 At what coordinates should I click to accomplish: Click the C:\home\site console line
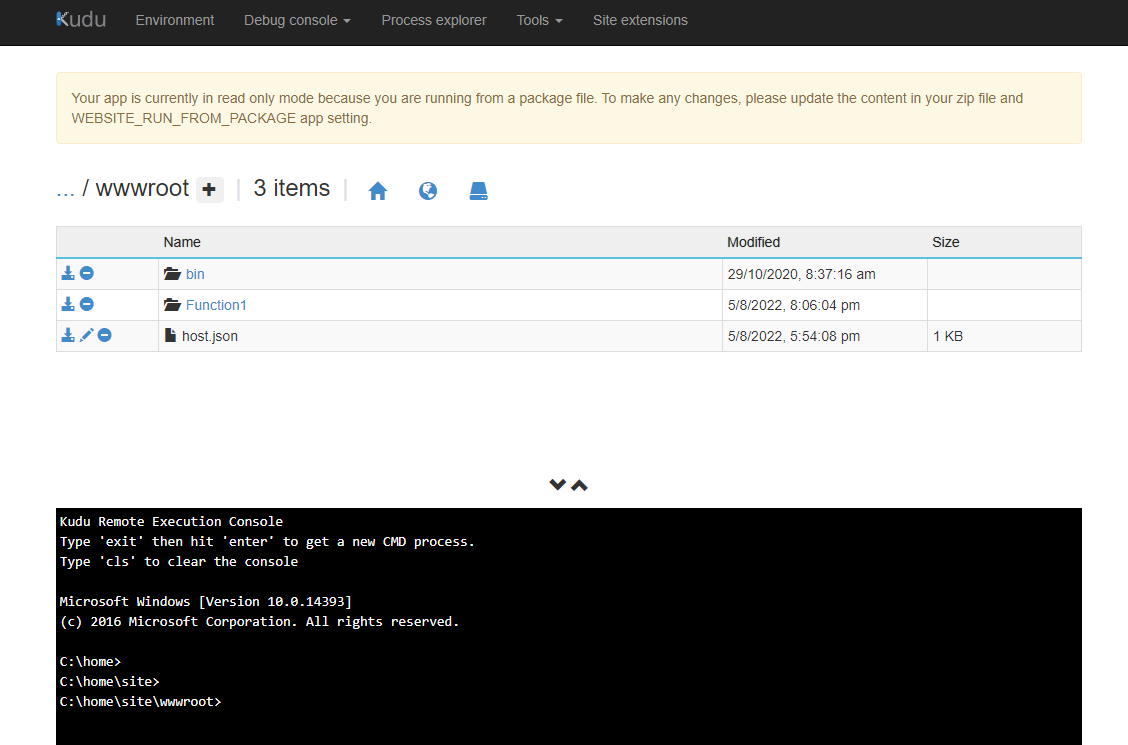pyautogui.click(x=109, y=681)
